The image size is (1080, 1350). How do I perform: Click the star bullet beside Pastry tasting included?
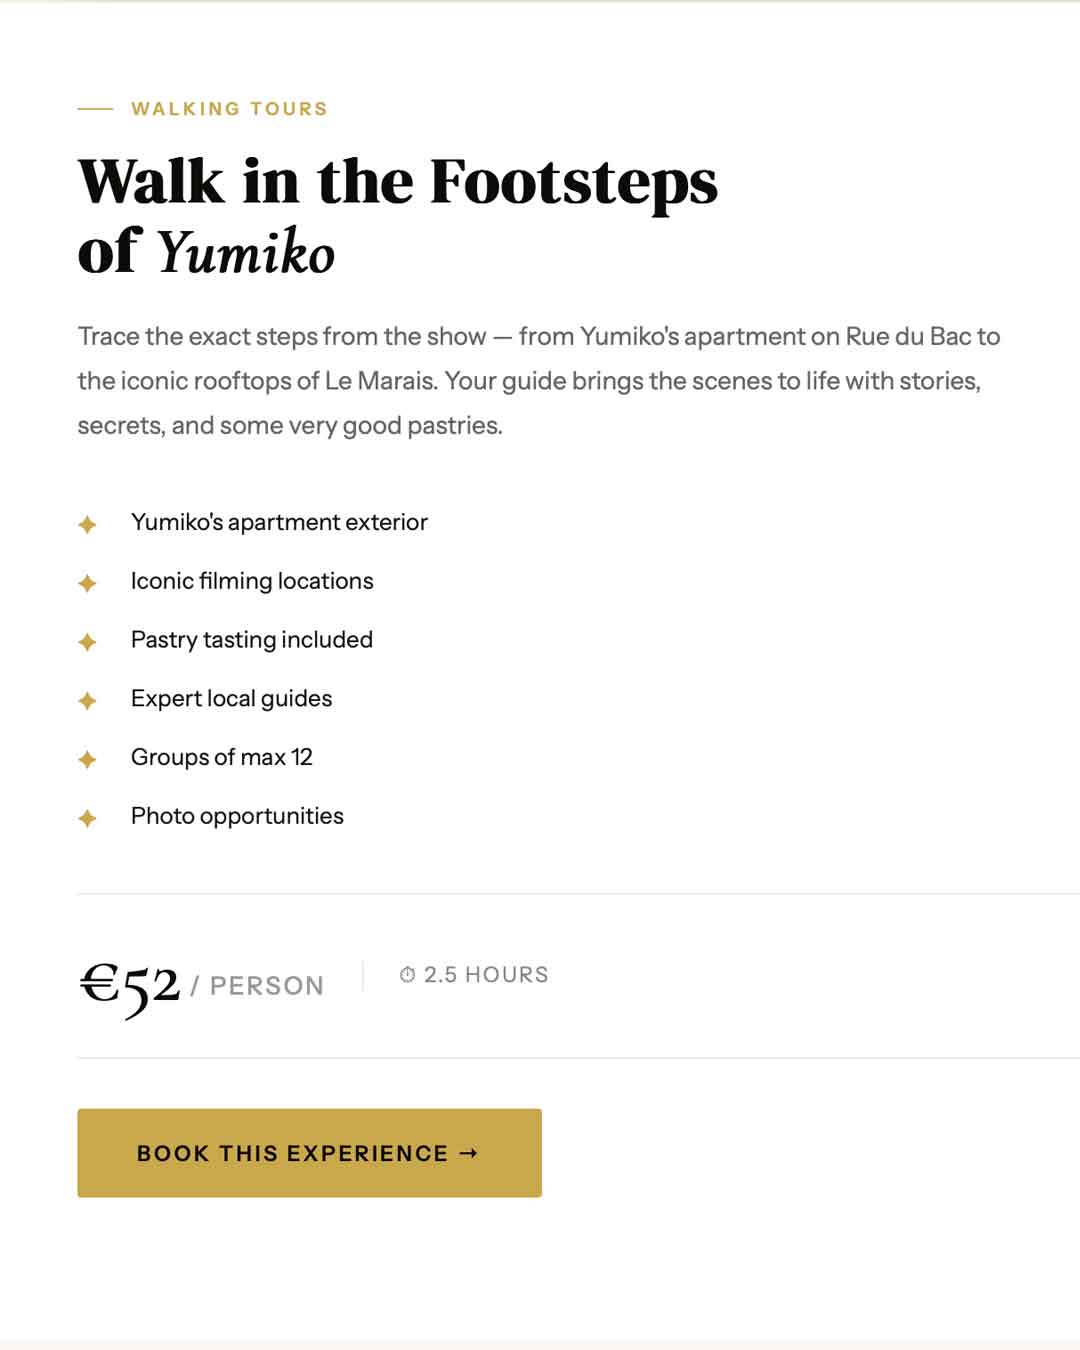tap(87, 642)
